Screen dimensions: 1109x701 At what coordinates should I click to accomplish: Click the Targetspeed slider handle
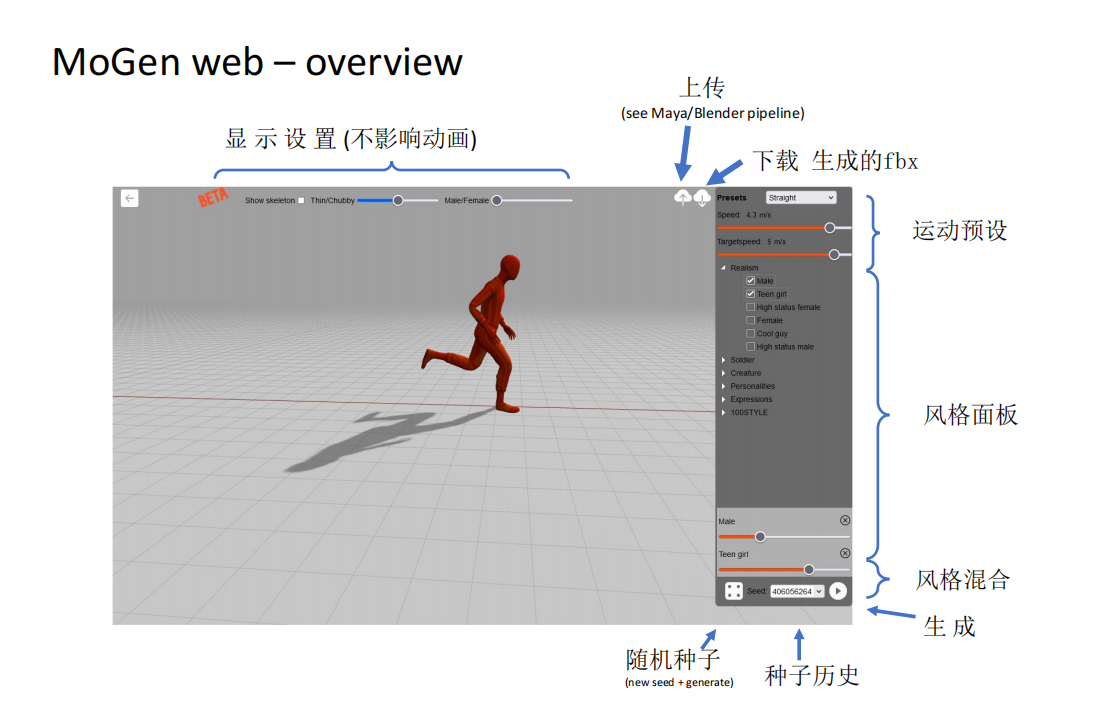pyautogui.click(x=835, y=255)
